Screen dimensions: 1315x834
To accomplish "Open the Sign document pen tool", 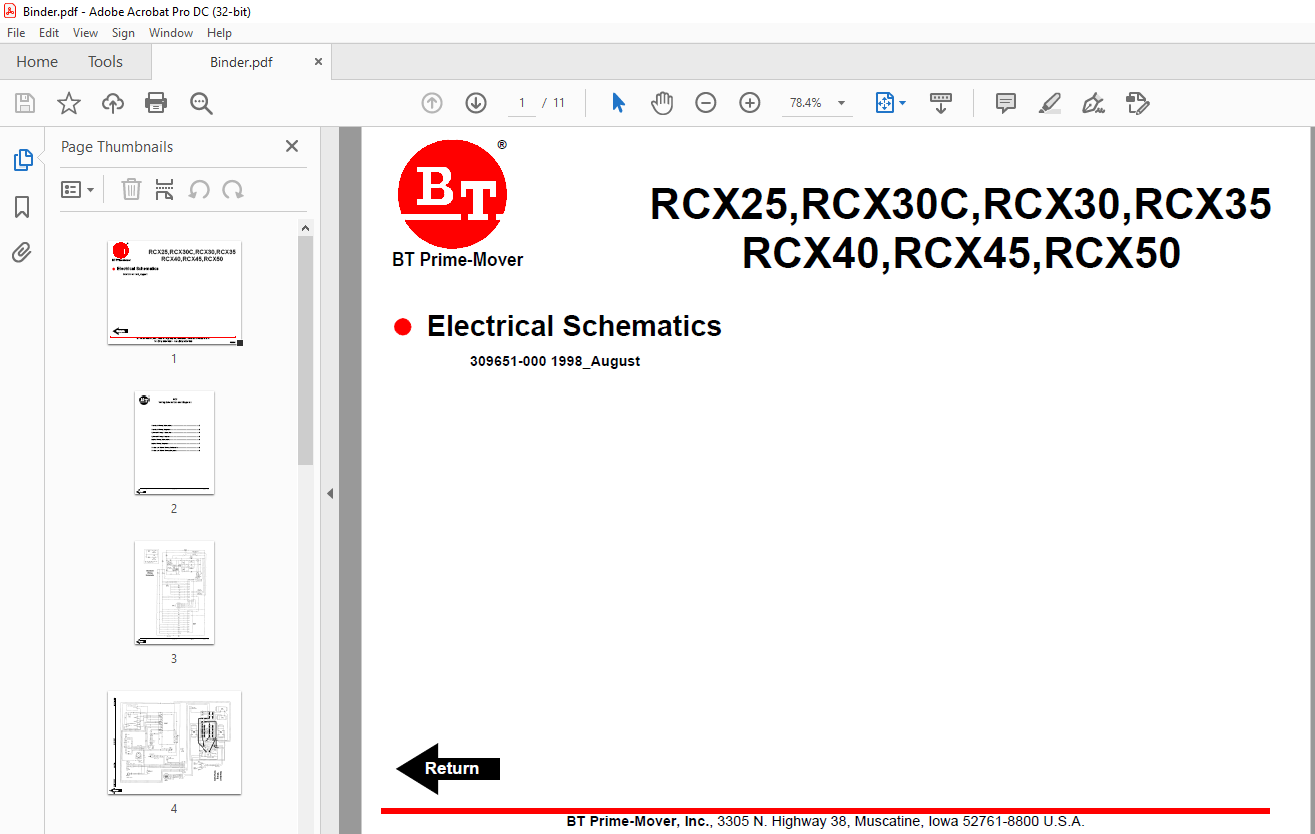I will click(1093, 103).
